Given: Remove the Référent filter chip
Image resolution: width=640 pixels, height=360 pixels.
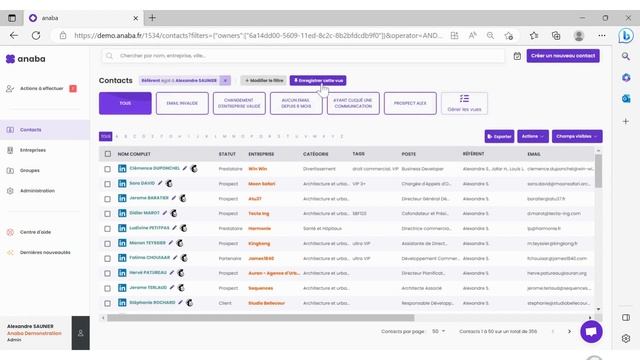Looking at the screenshot, I should tap(225, 80).
